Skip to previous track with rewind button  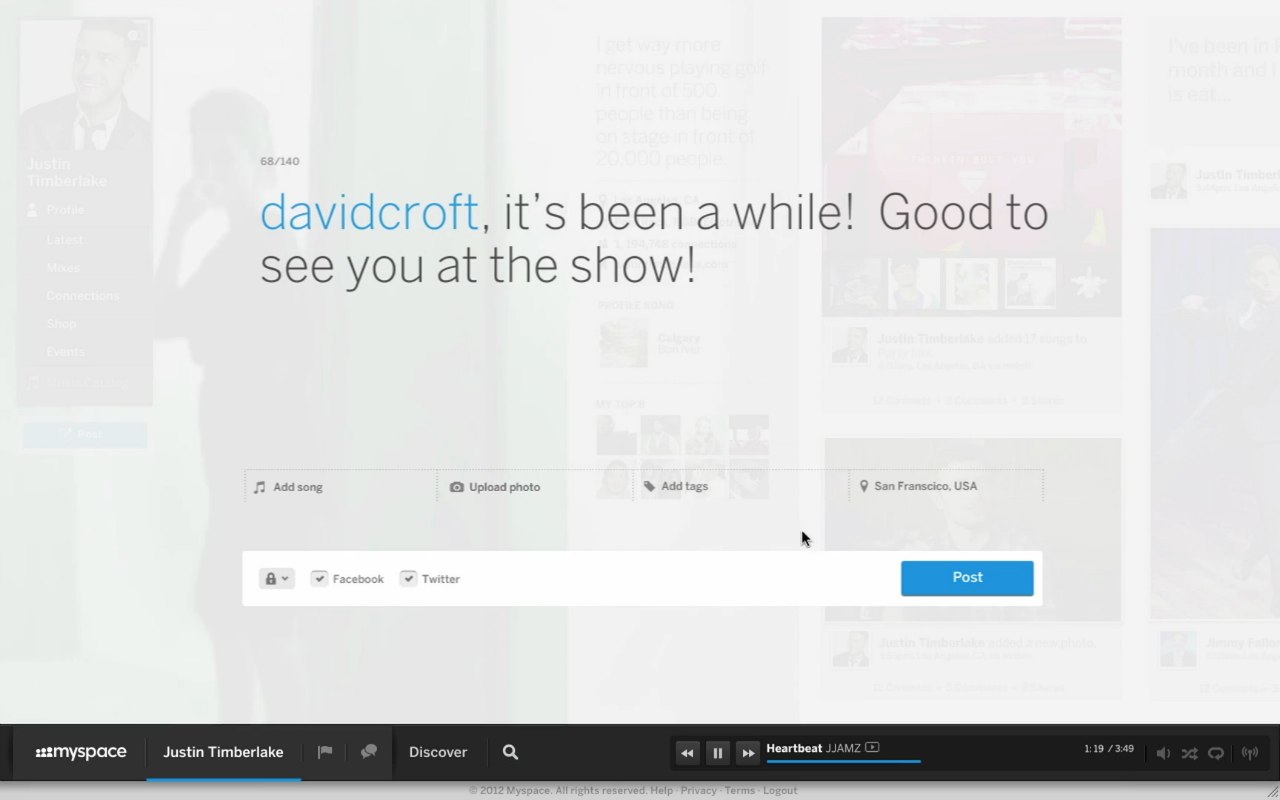[687, 753]
